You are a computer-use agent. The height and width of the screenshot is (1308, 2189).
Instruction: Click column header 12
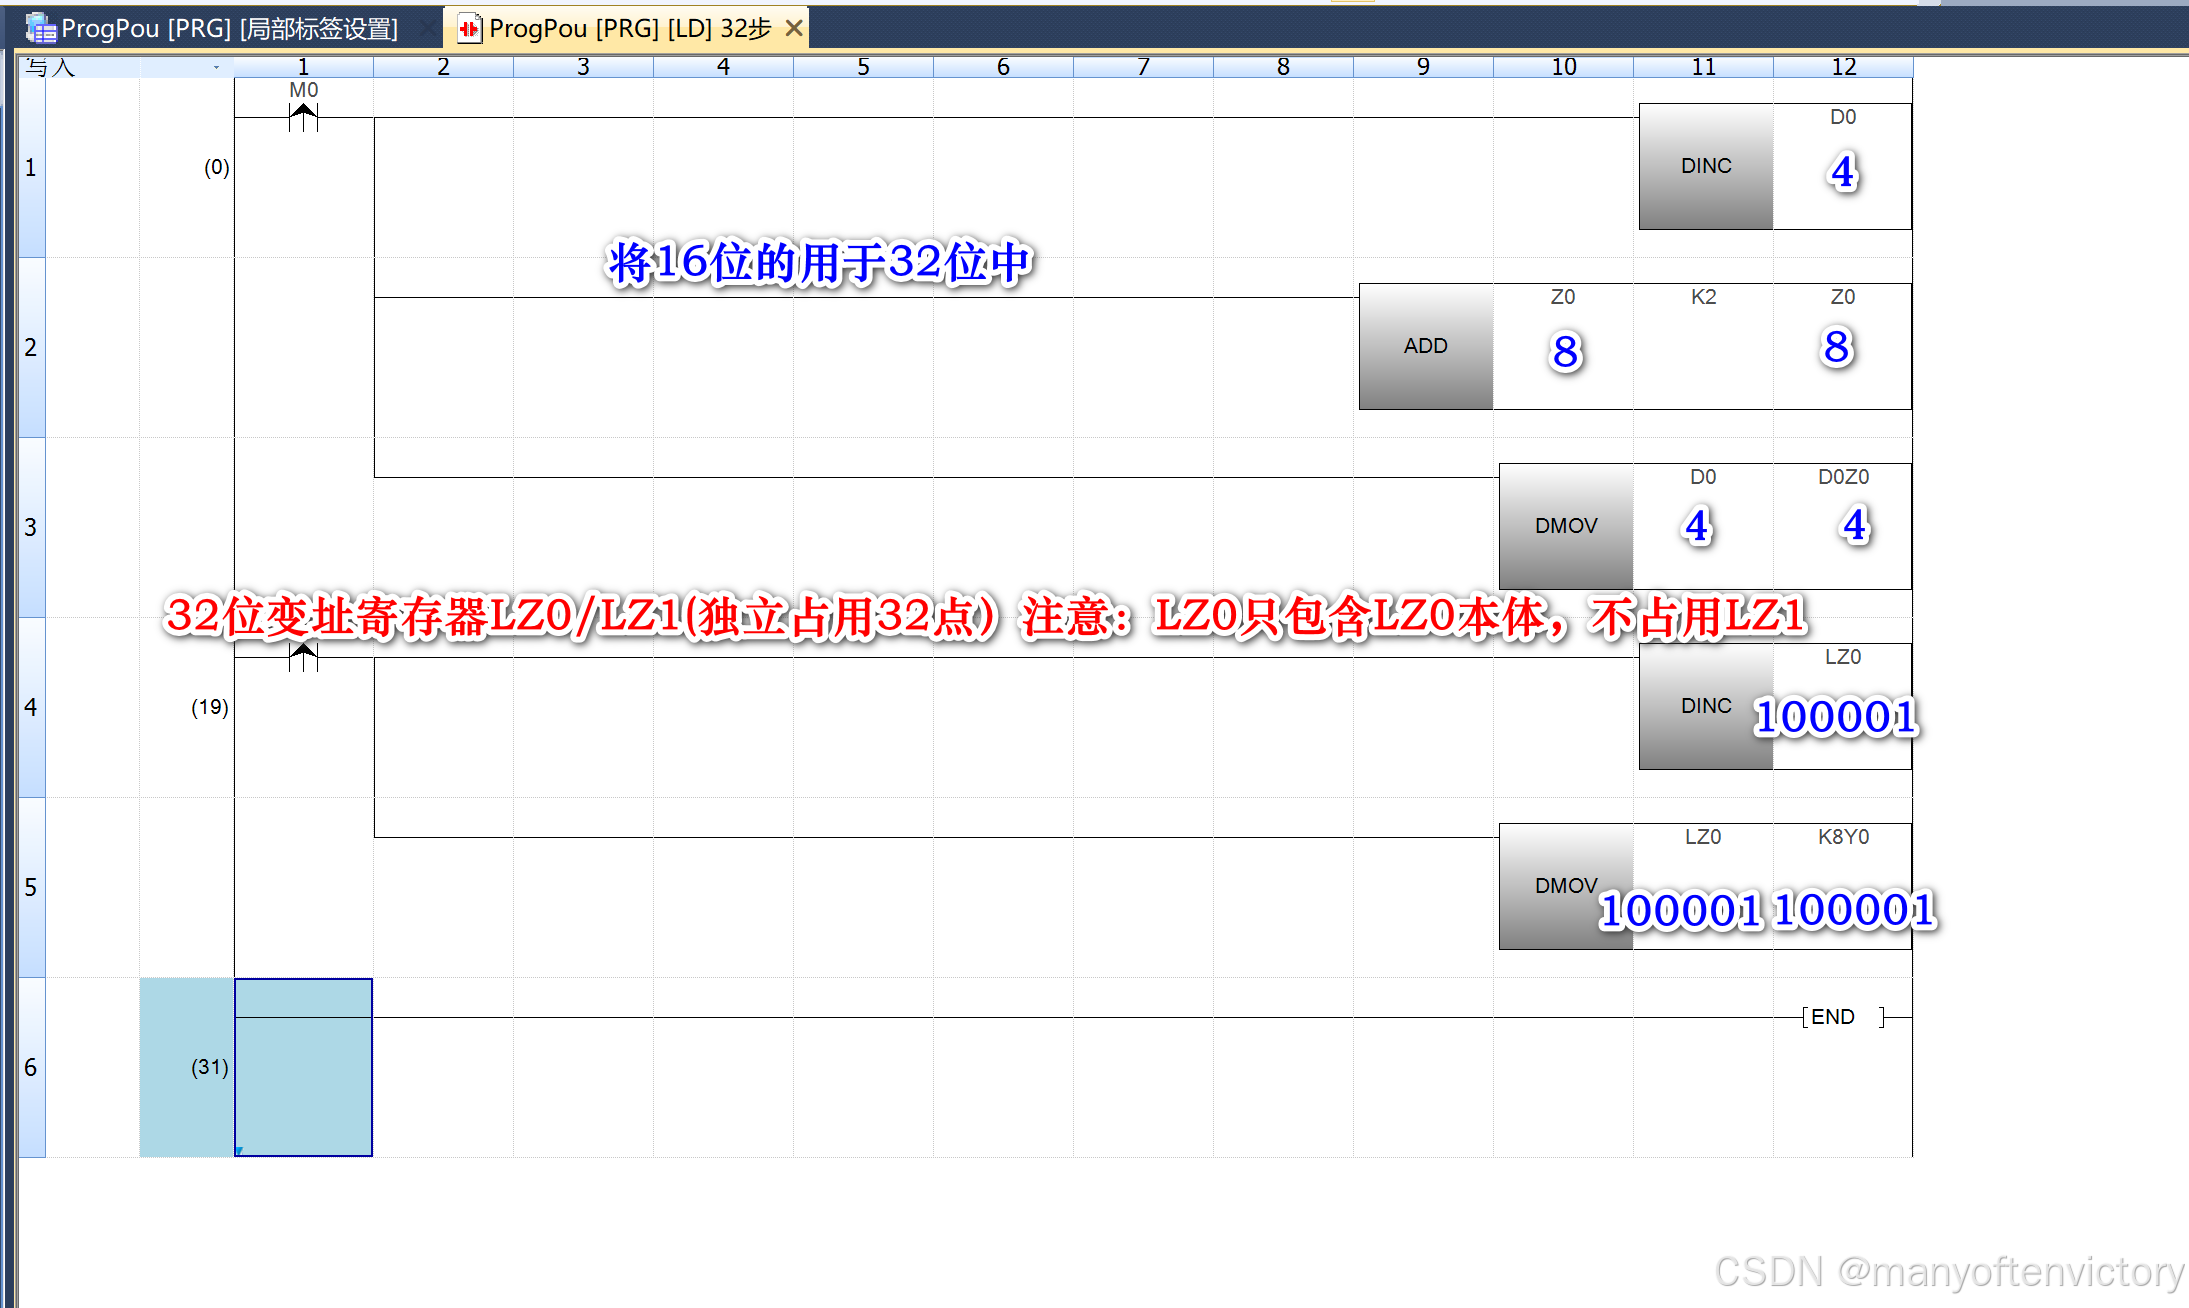click(1843, 67)
